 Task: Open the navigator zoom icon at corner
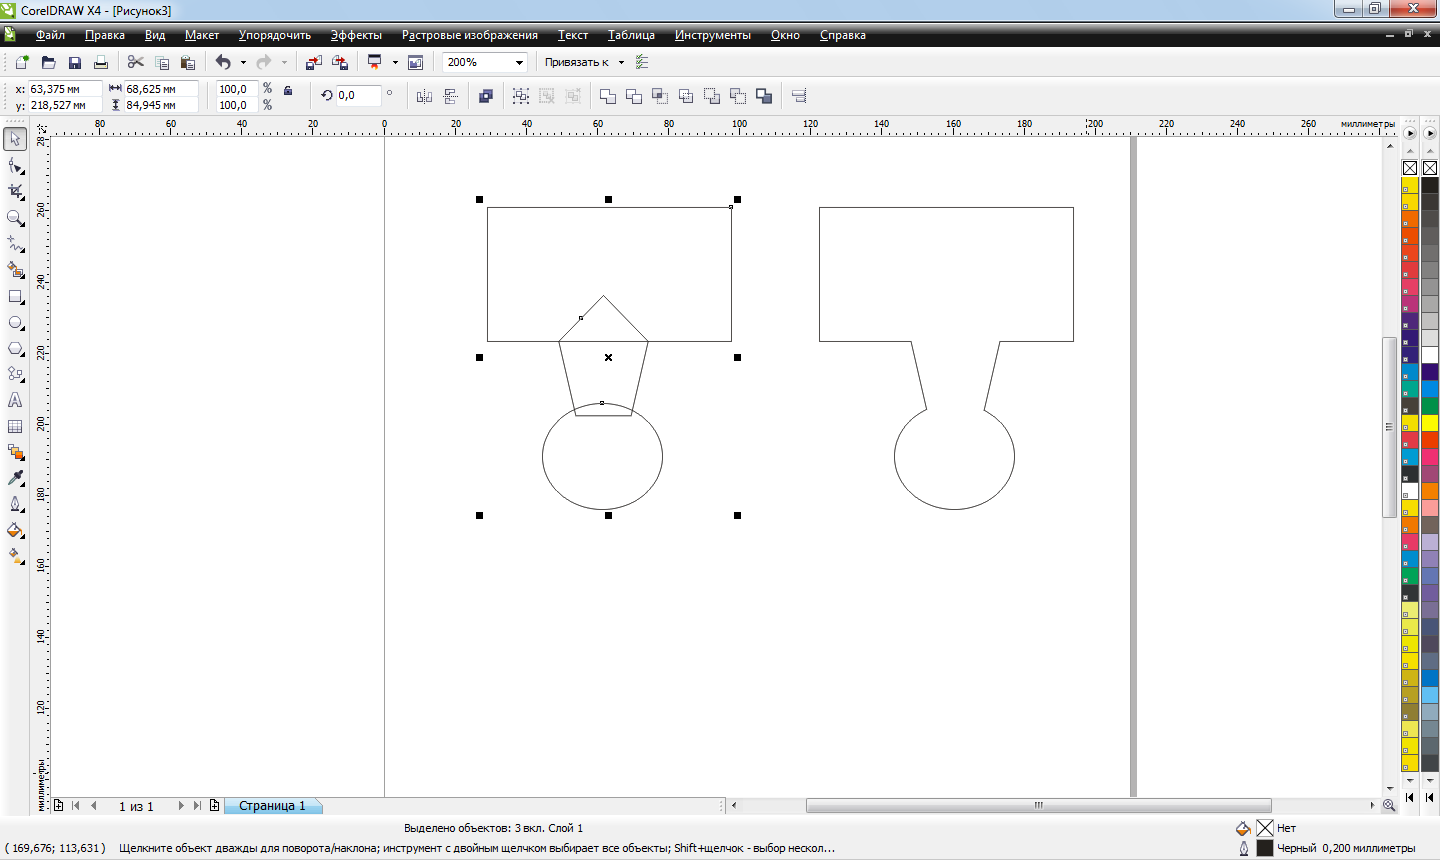(x=1389, y=805)
